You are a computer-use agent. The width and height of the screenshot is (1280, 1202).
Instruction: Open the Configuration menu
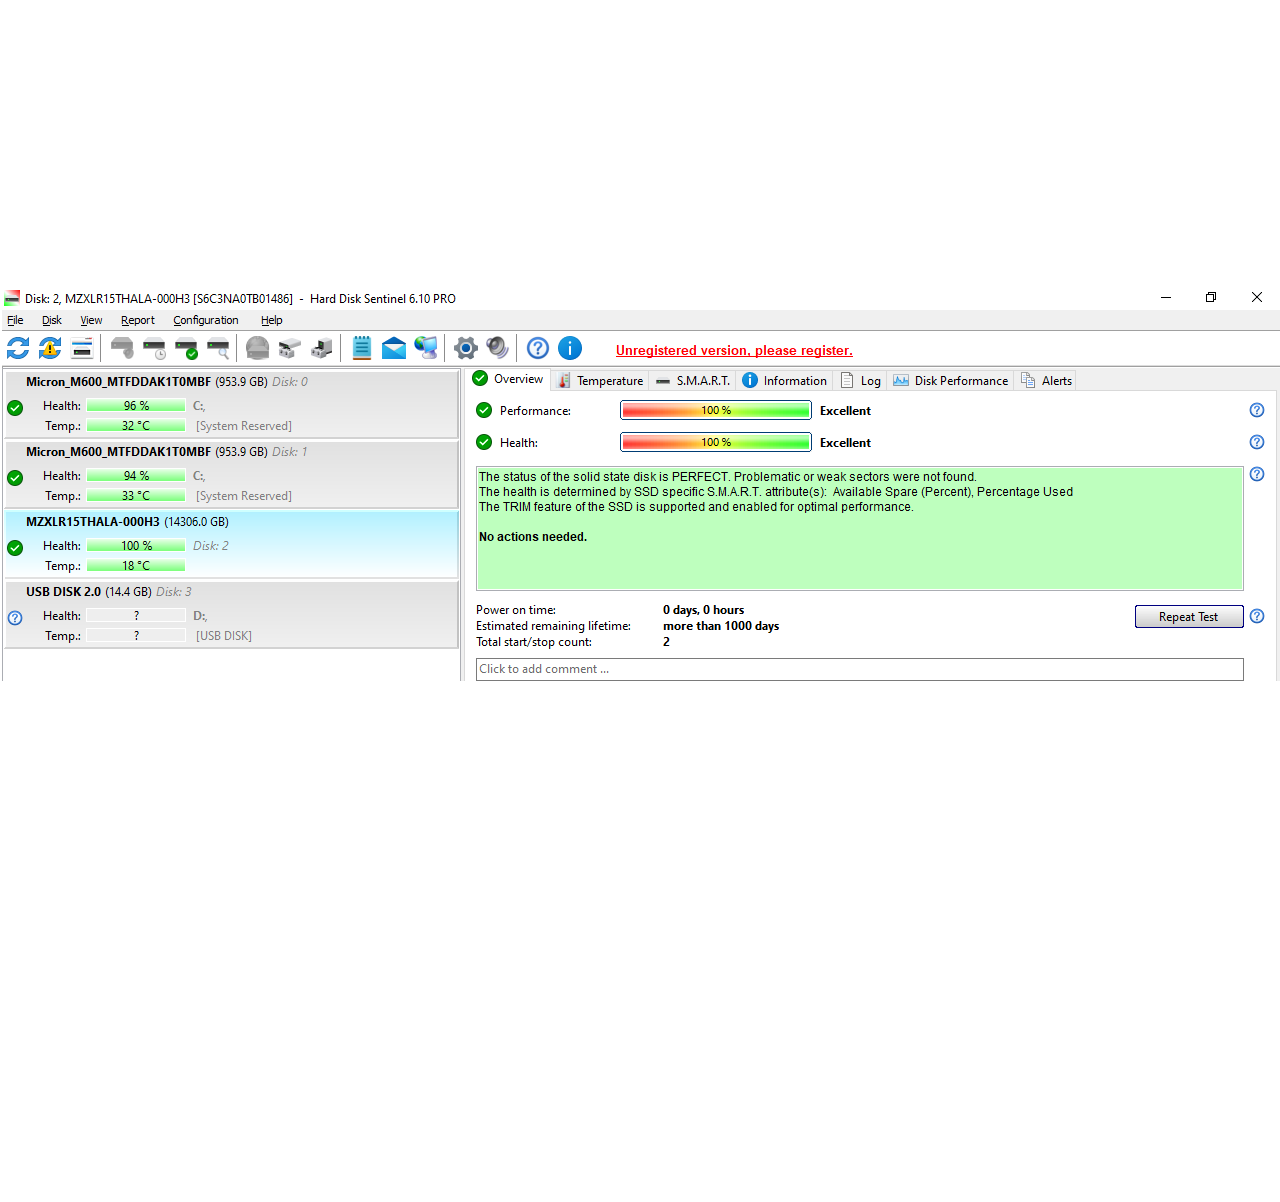click(206, 320)
